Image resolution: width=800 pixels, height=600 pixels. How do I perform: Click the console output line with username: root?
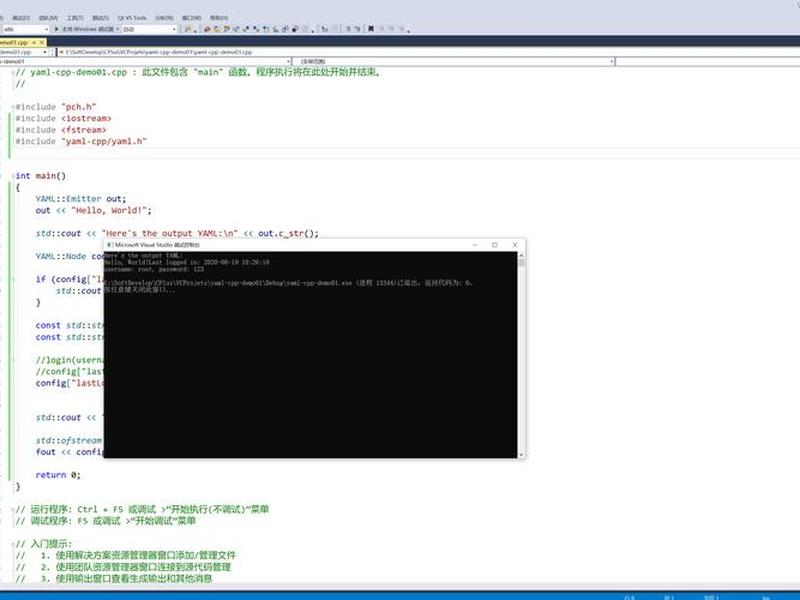tap(154, 269)
